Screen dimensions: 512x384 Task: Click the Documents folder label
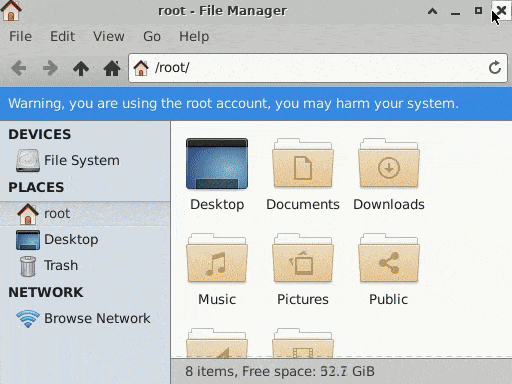click(x=303, y=204)
